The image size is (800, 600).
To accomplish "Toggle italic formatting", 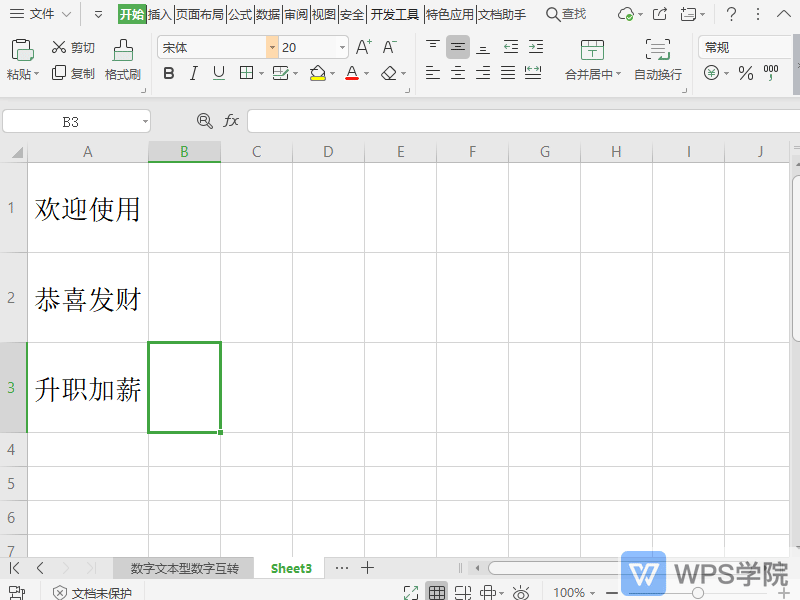I will coord(194,73).
